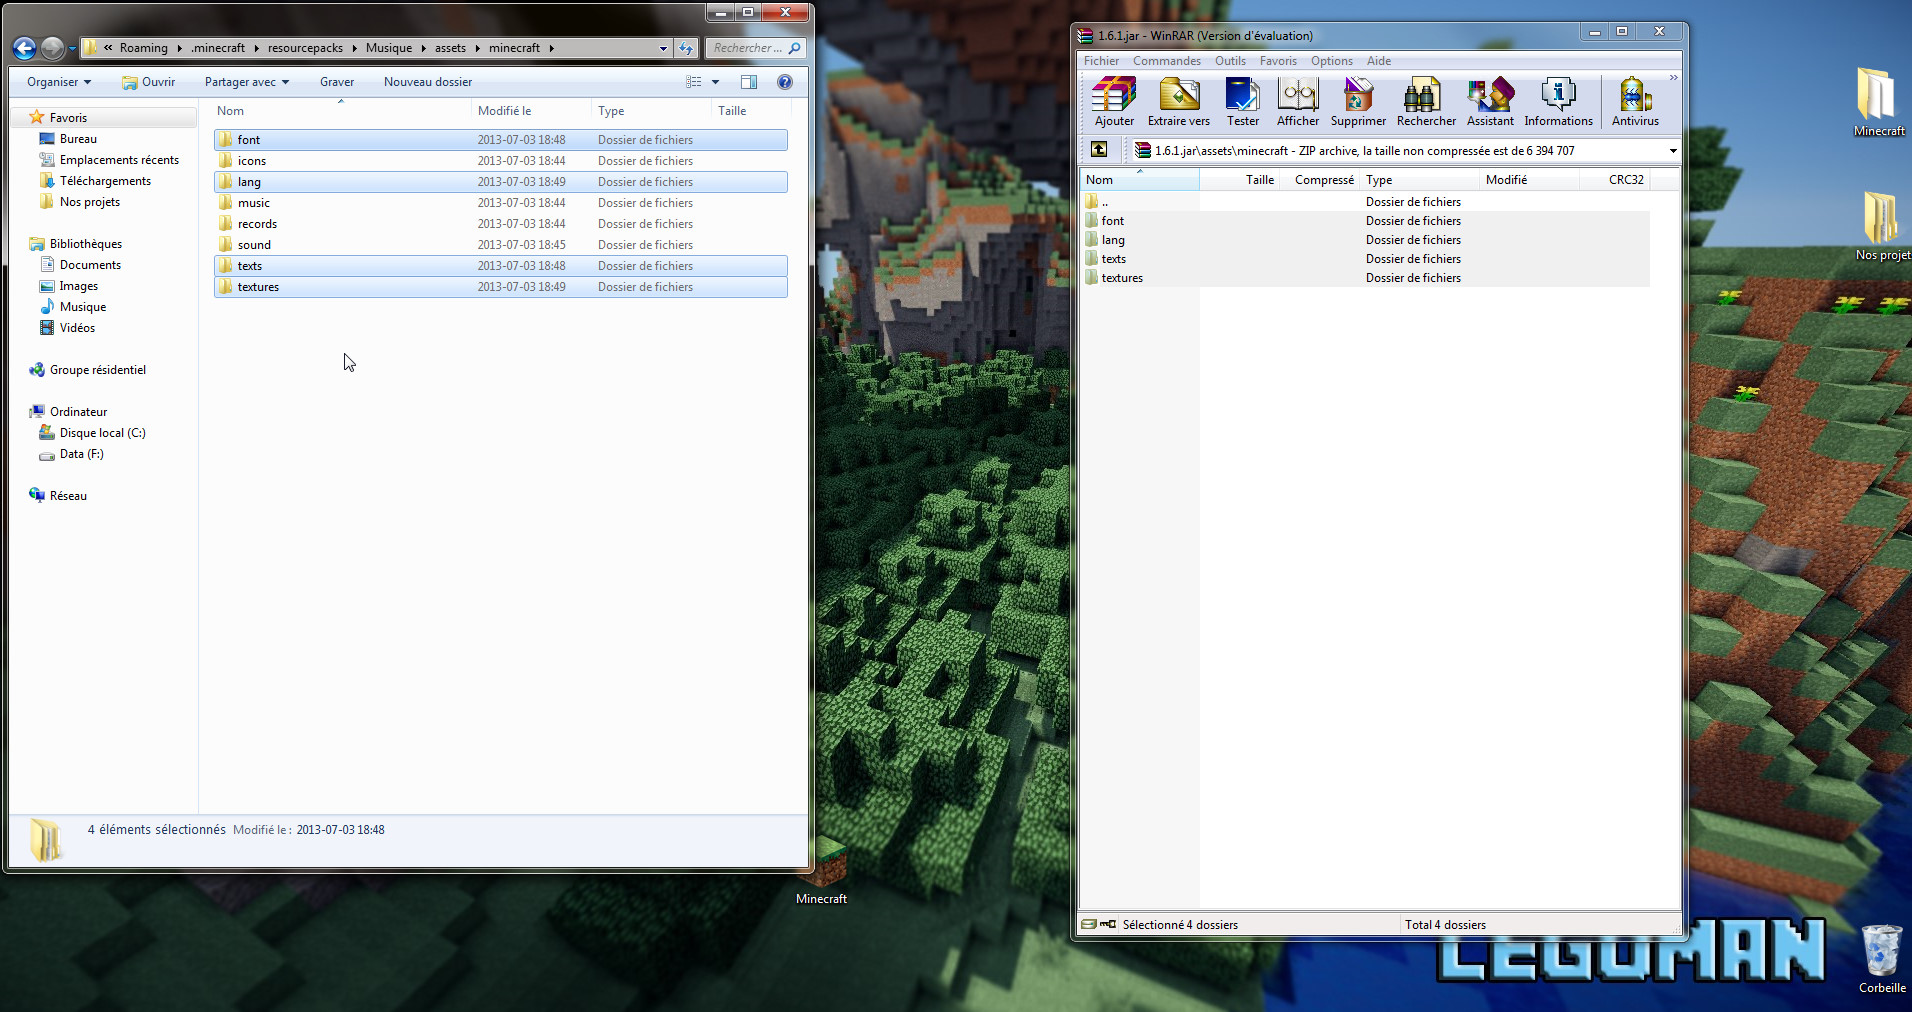Select the Minecraft desktop folder icon
The width and height of the screenshot is (1912, 1012).
pyautogui.click(x=1878, y=102)
